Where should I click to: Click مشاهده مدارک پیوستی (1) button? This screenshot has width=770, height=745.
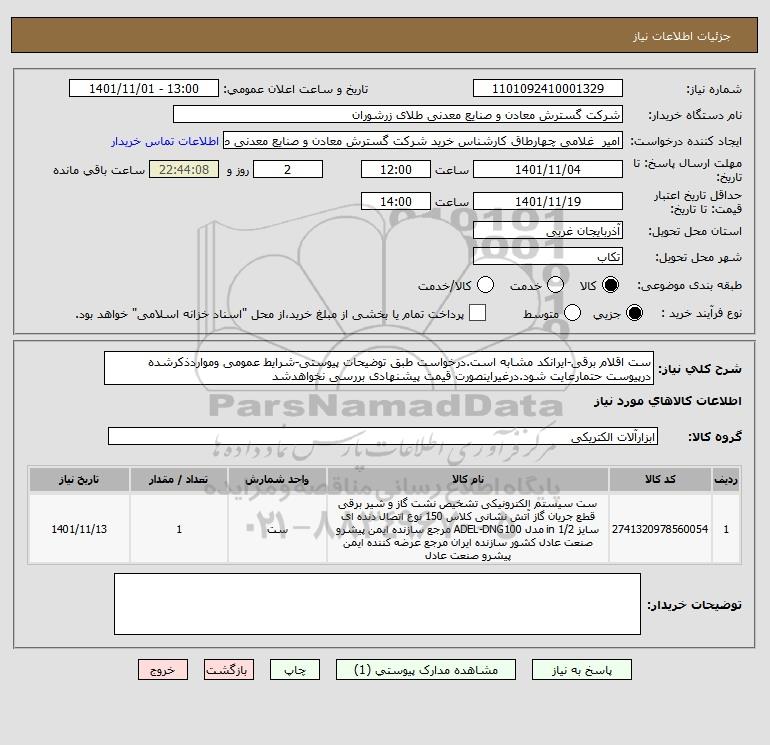coord(426,670)
